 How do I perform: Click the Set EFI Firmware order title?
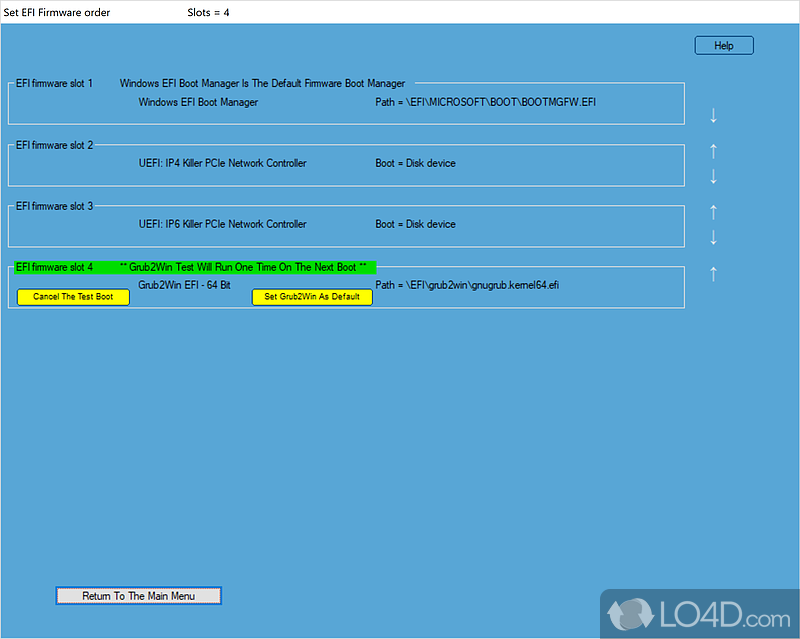[57, 12]
